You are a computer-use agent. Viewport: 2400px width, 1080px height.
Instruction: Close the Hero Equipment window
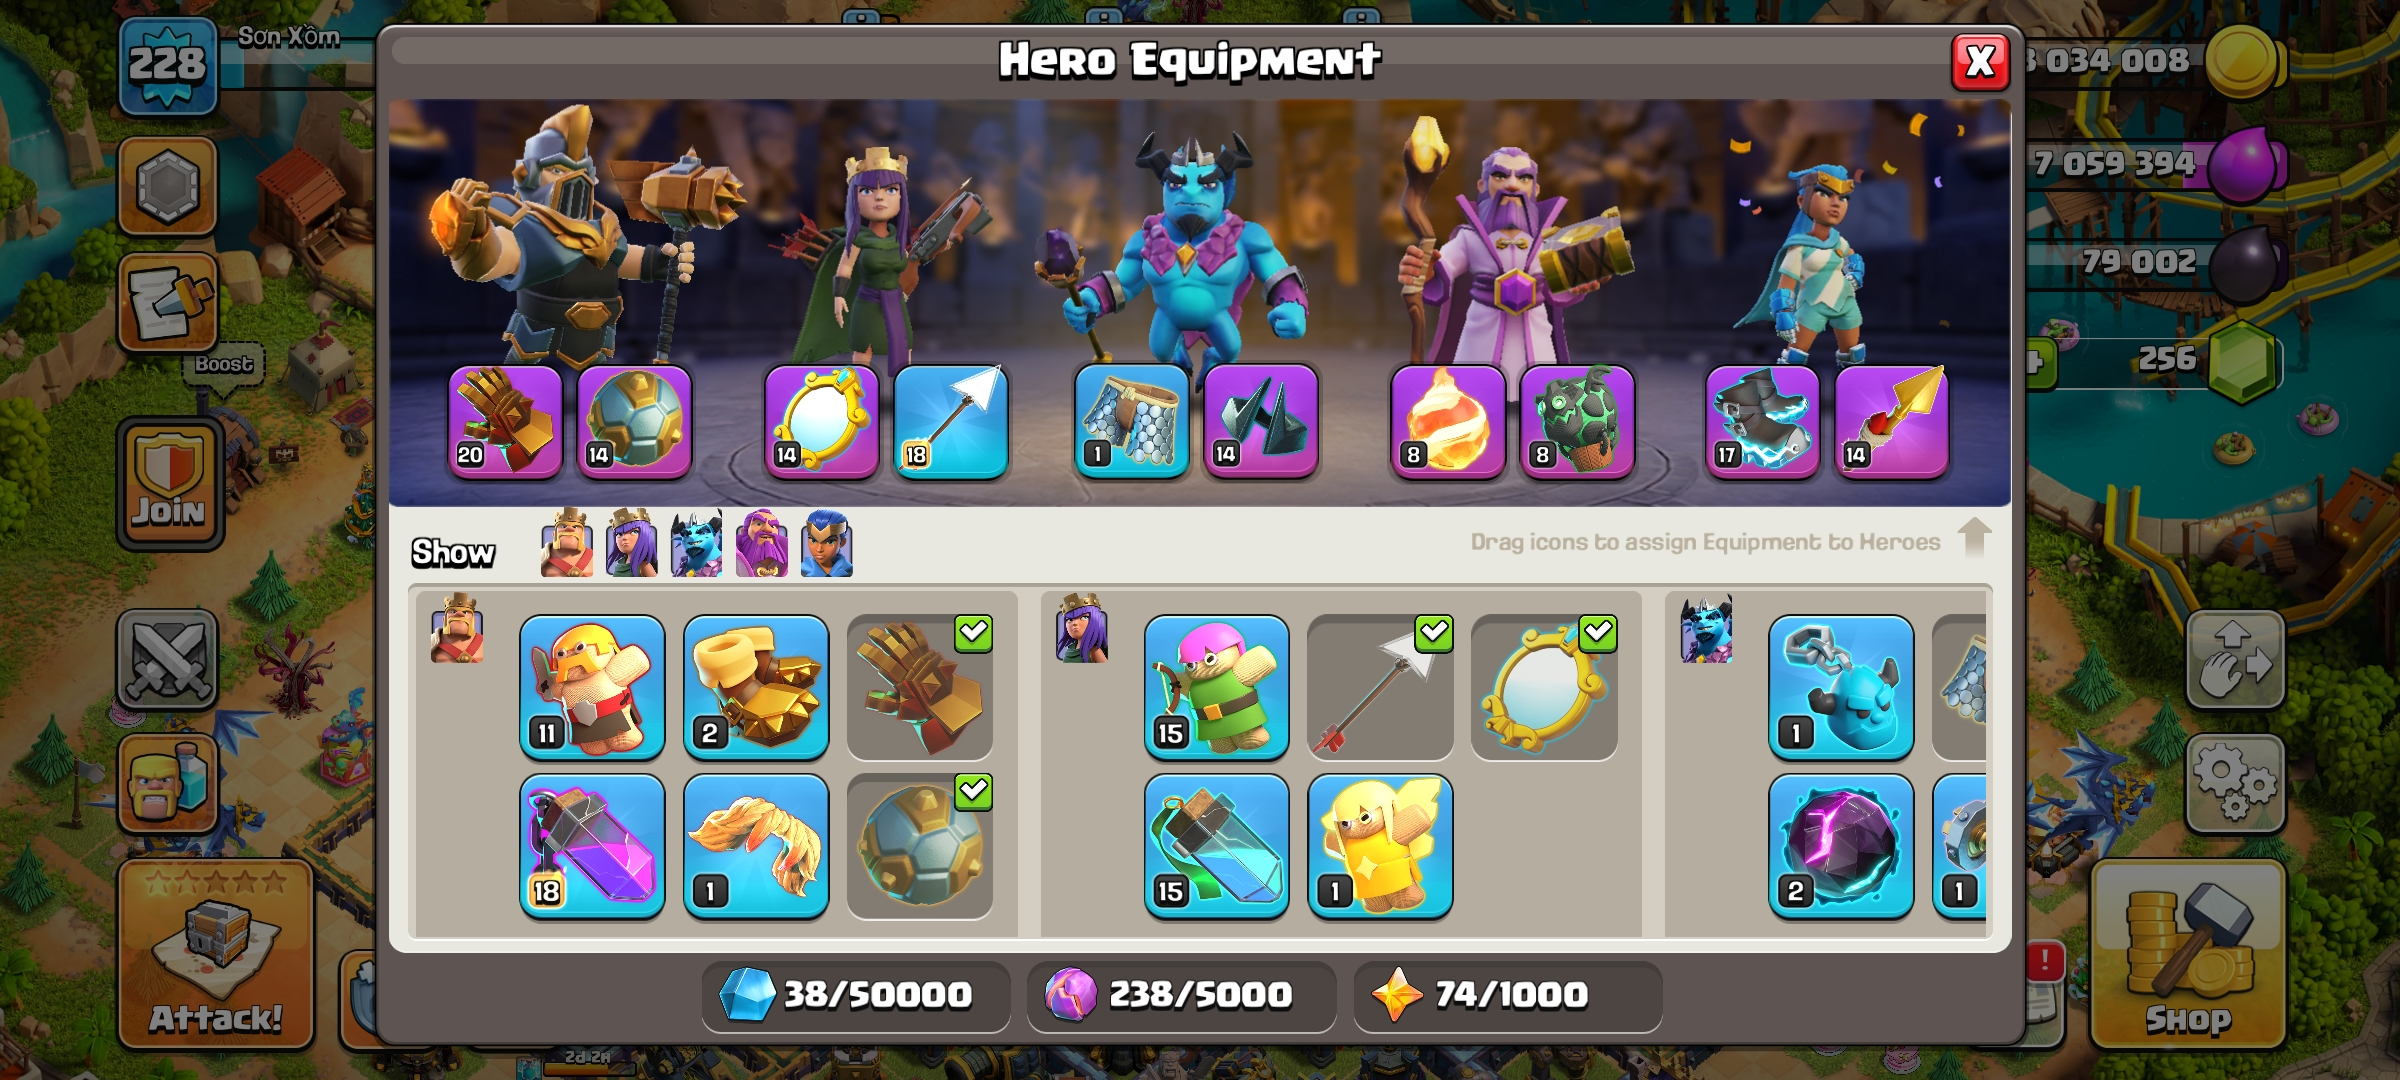[x=1980, y=62]
